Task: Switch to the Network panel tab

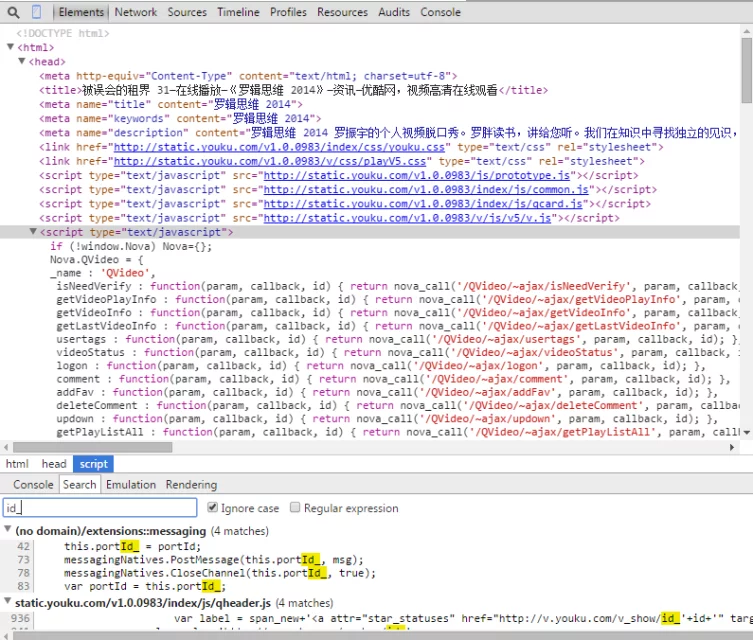Action: click(x=135, y=12)
